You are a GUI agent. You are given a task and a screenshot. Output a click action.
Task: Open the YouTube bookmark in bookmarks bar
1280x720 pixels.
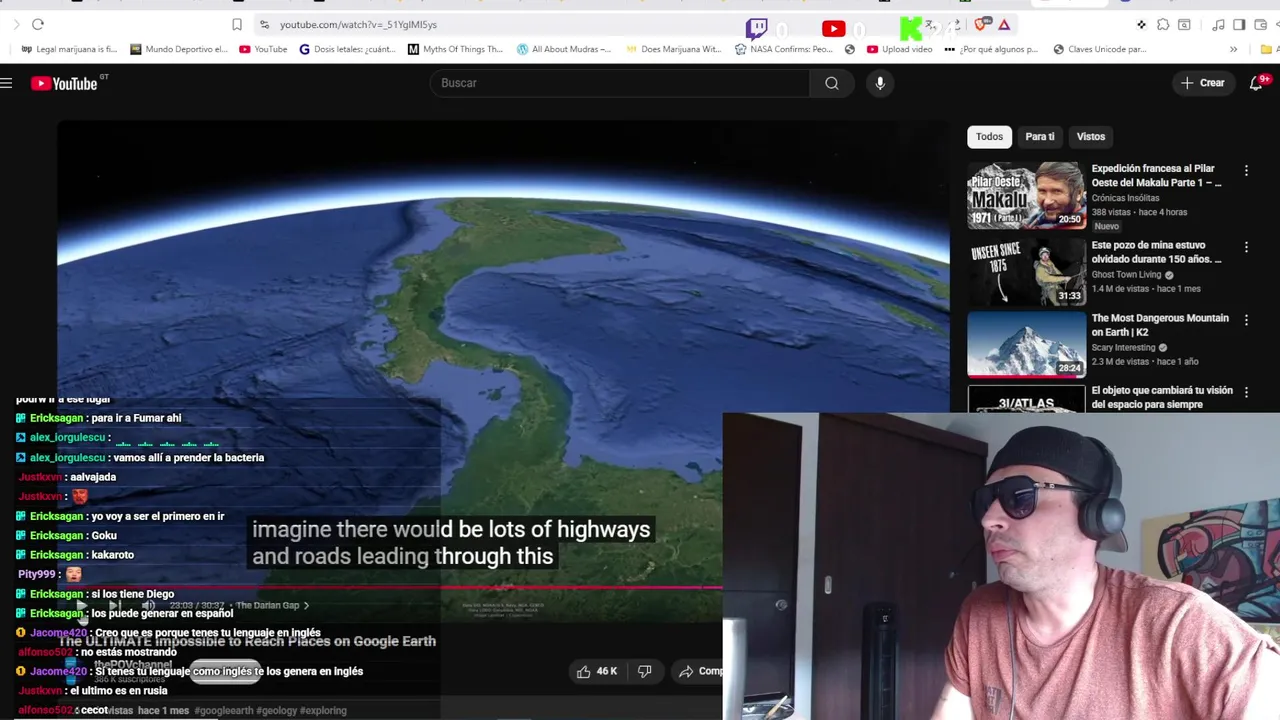click(263, 49)
